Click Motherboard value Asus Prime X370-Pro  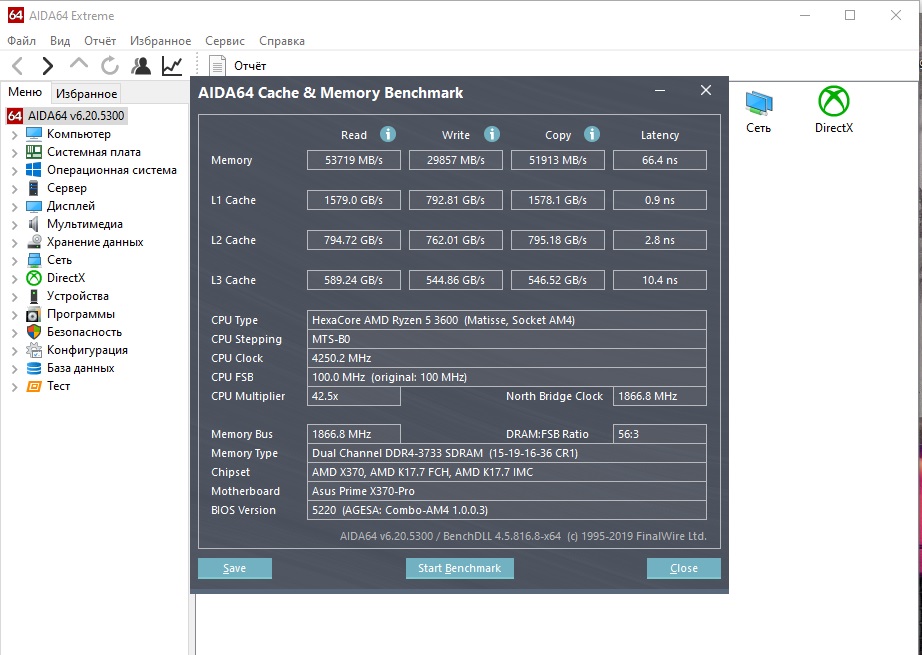[x=506, y=491]
